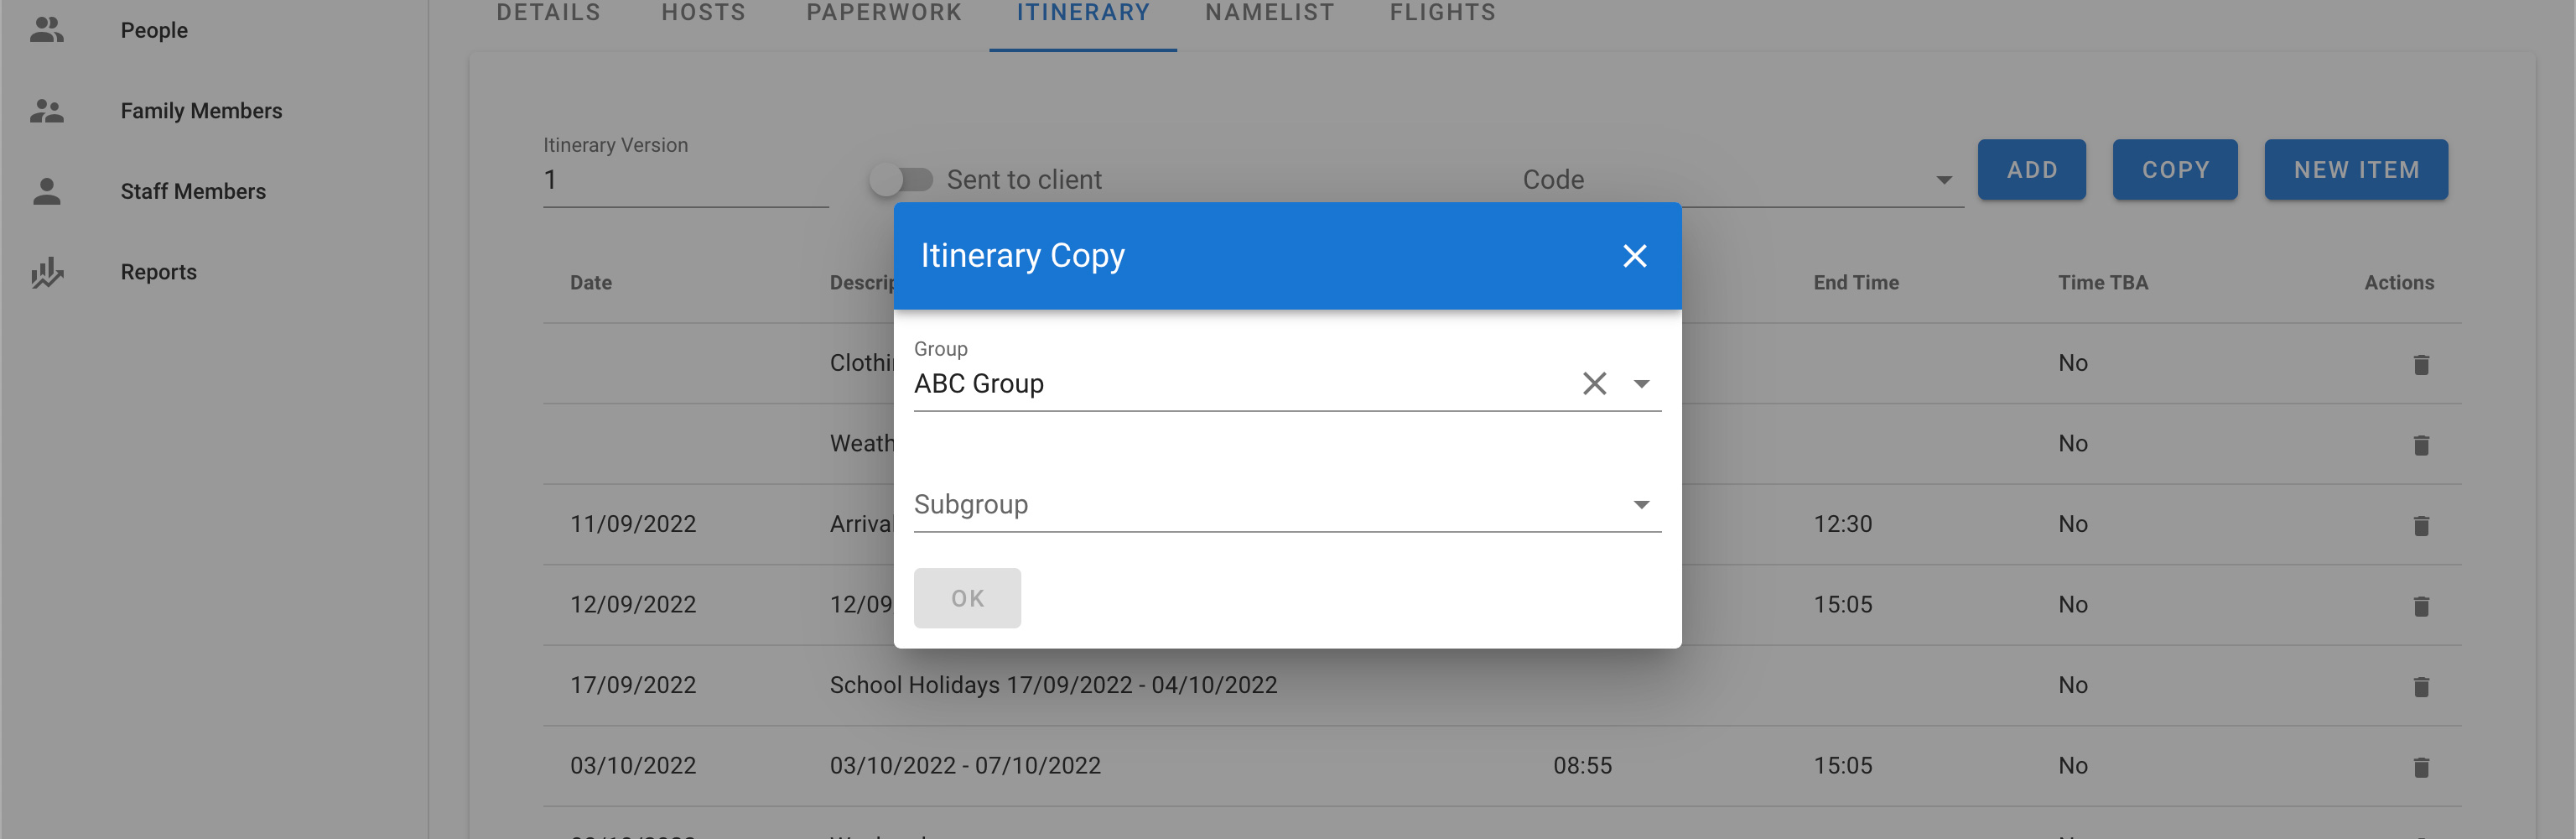
Task: Switch to the Namelist tab
Action: tap(1269, 13)
